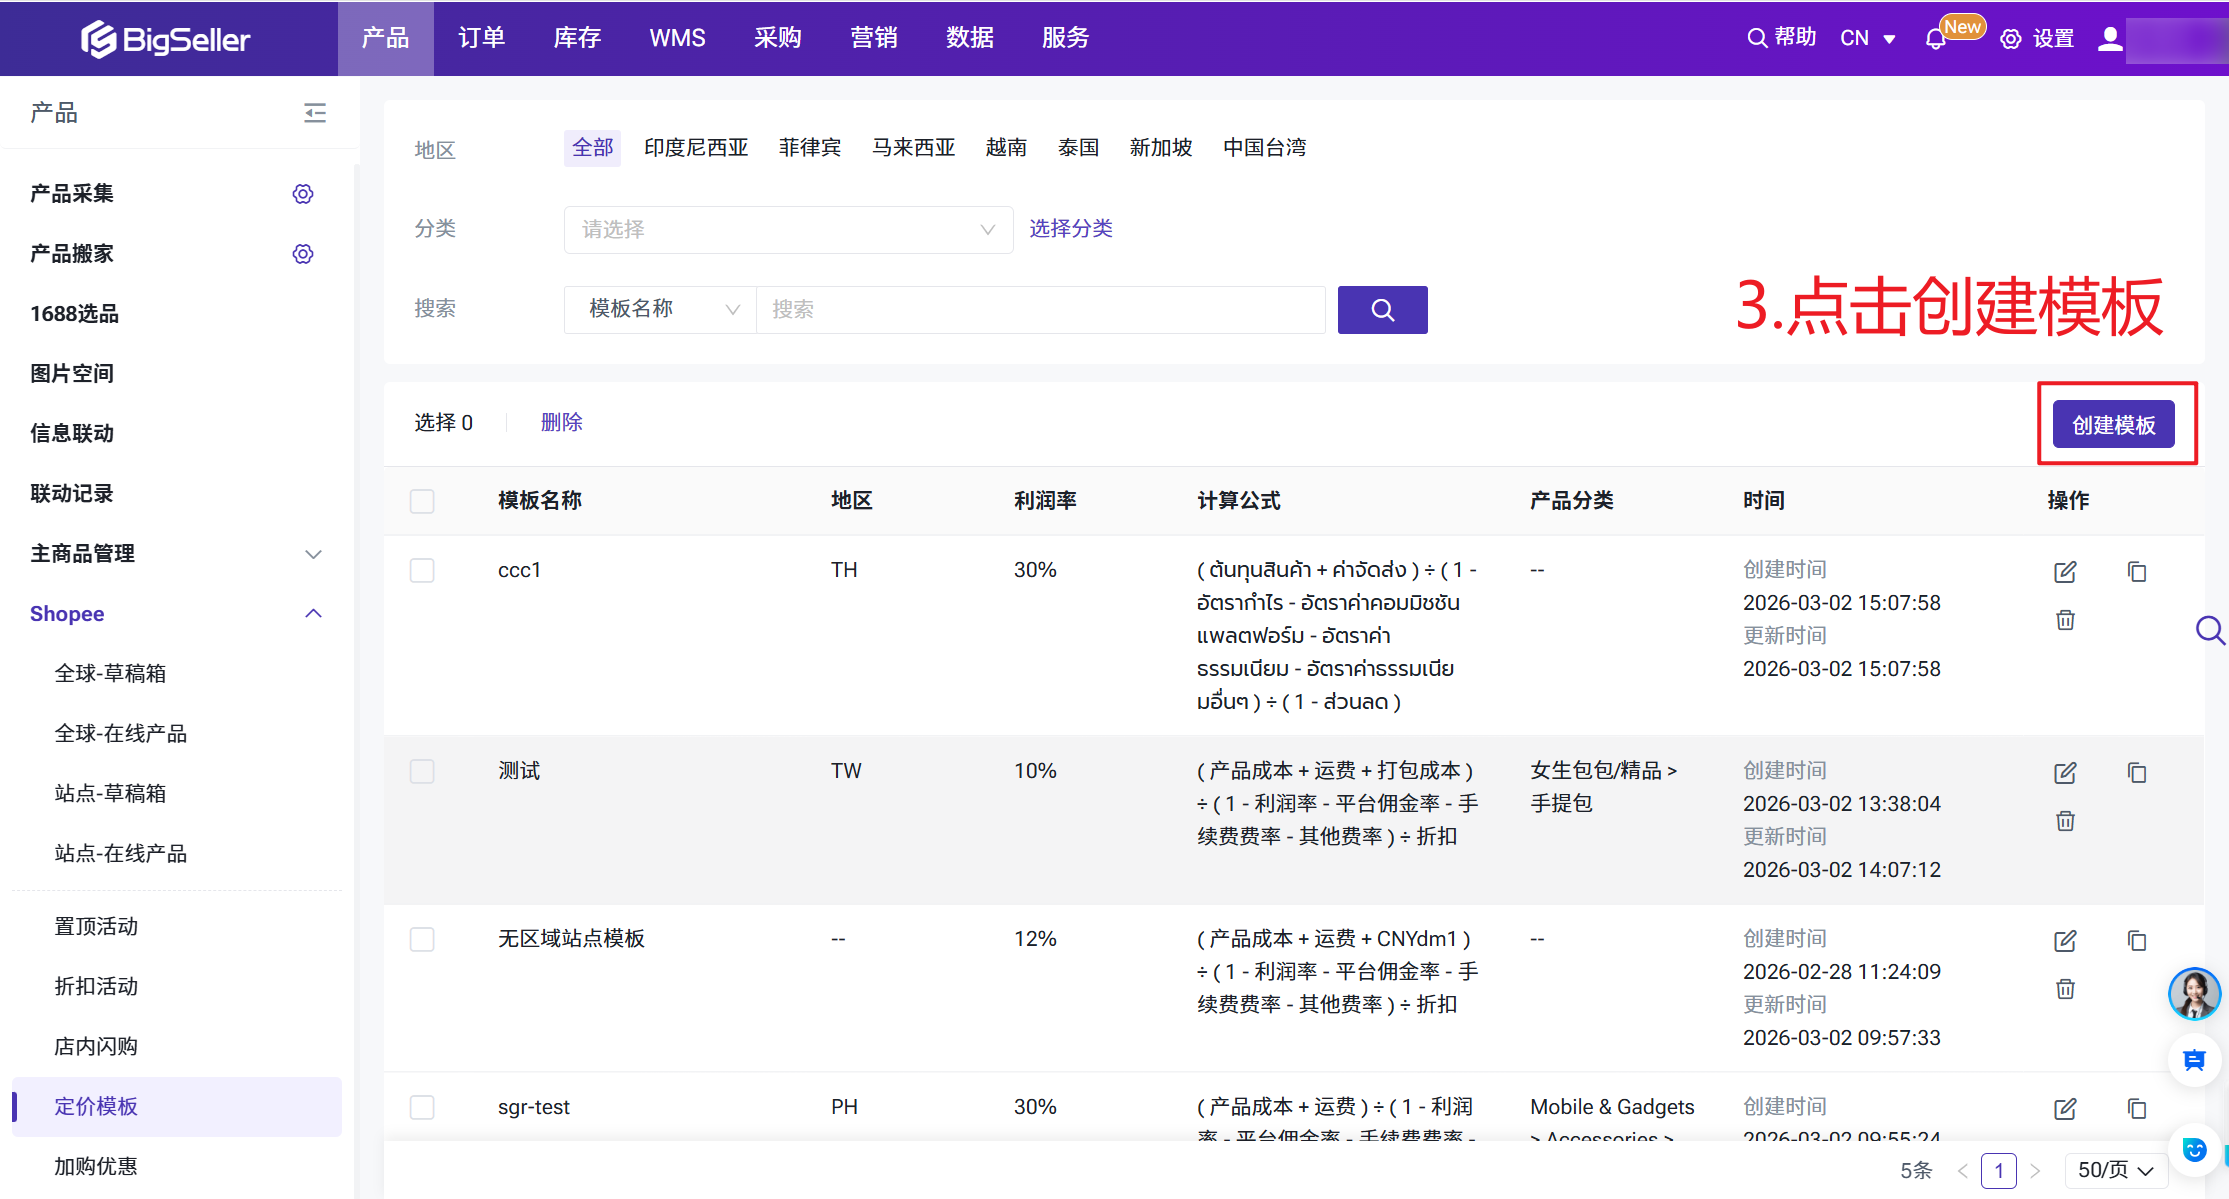Open the 模板名称 search type dropdown
Screen dimensions: 2229x1199
pos(661,310)
